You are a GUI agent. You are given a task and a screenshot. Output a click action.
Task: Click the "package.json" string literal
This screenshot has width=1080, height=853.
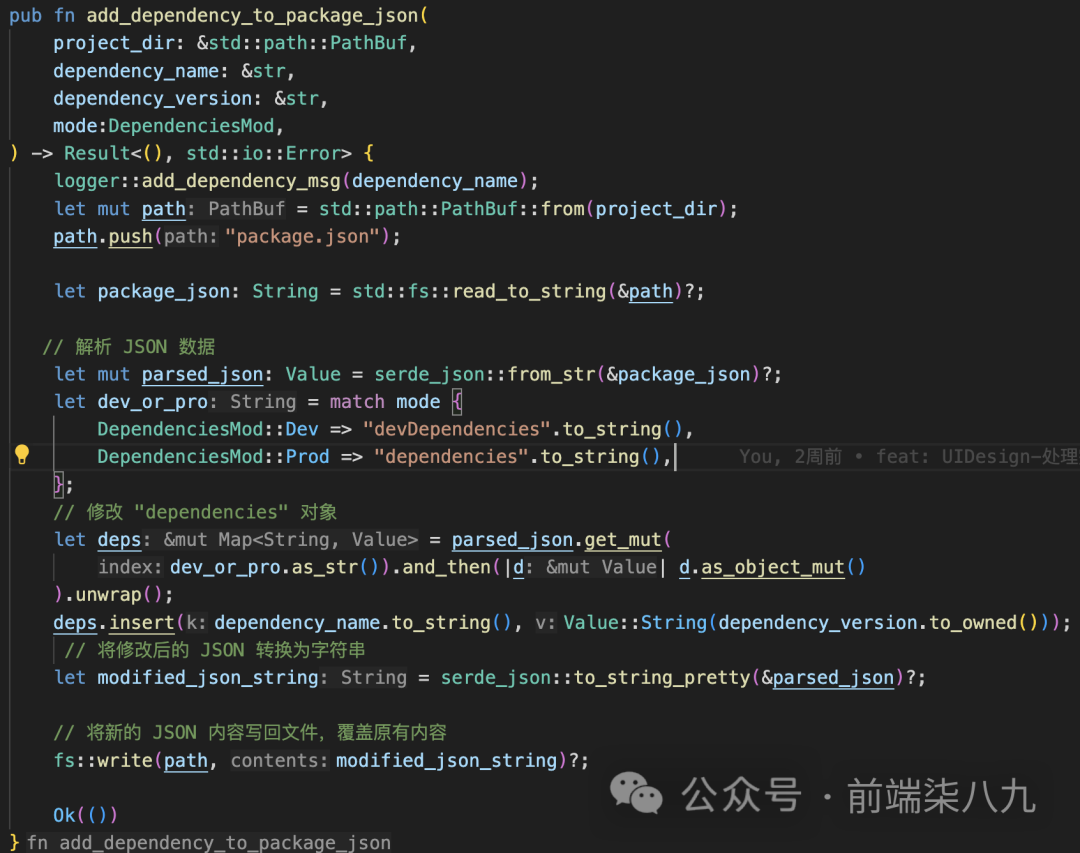click(x=302, y=236)
